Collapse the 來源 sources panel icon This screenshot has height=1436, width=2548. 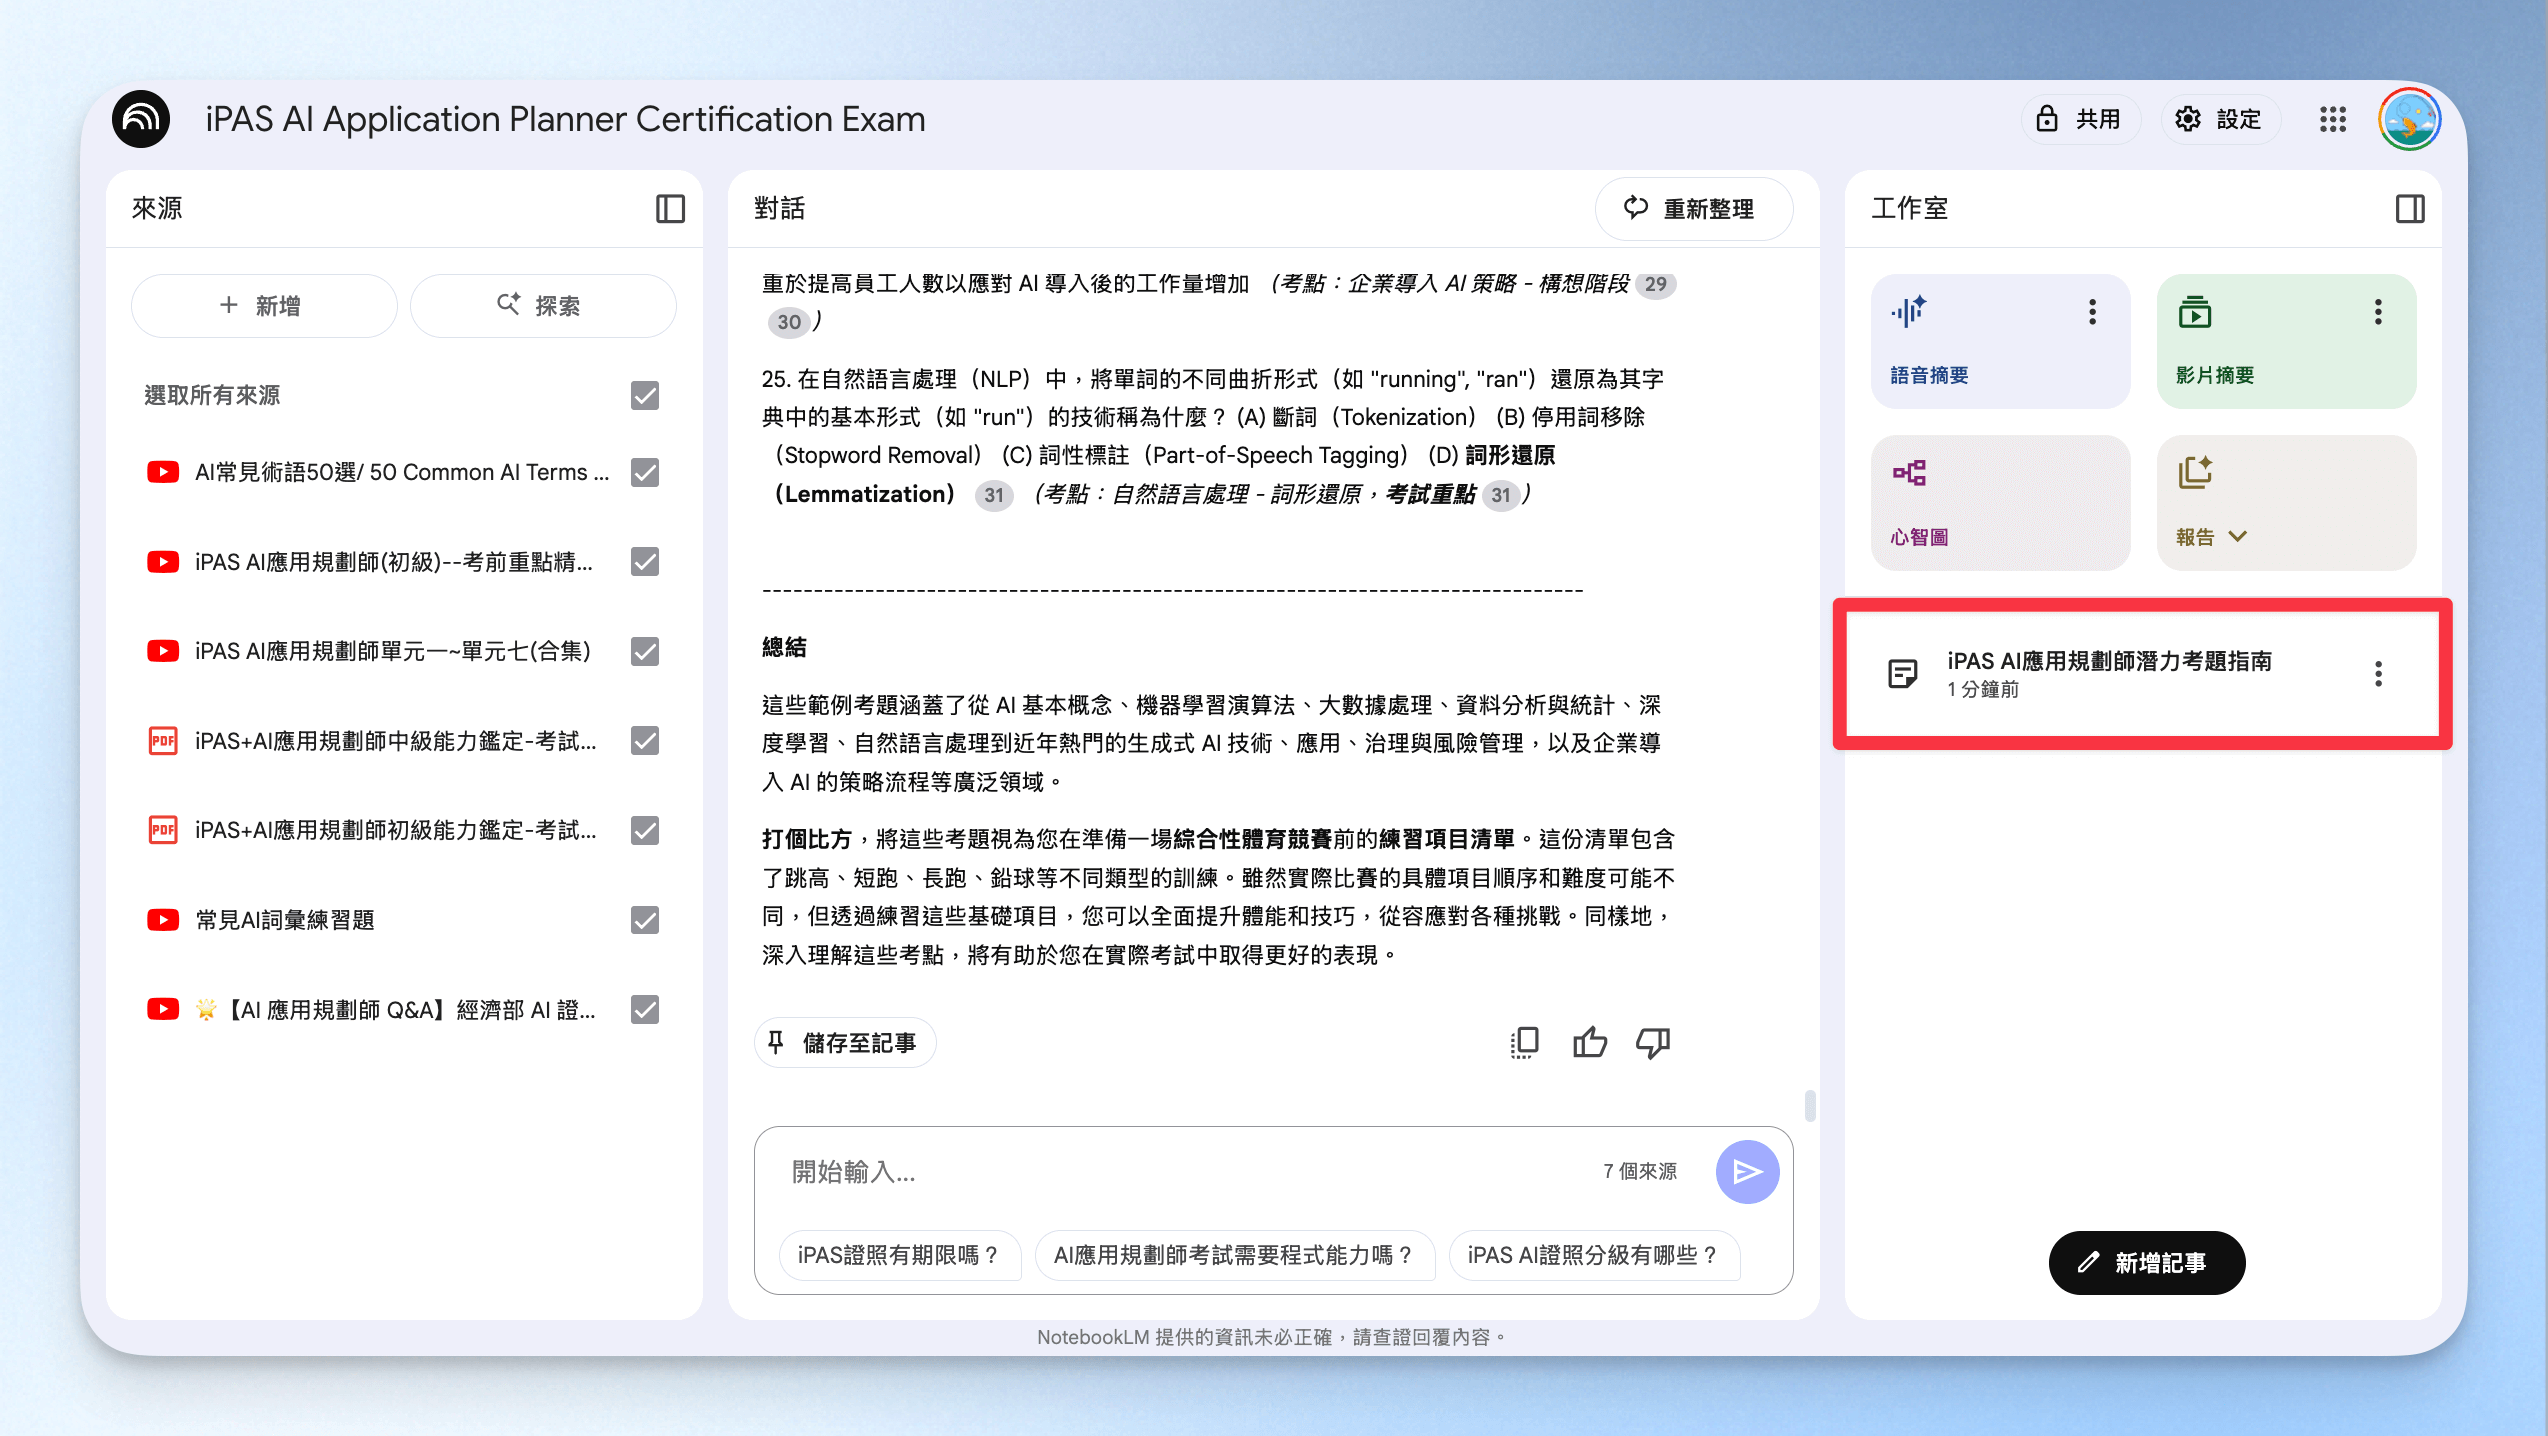coord(670,208)
